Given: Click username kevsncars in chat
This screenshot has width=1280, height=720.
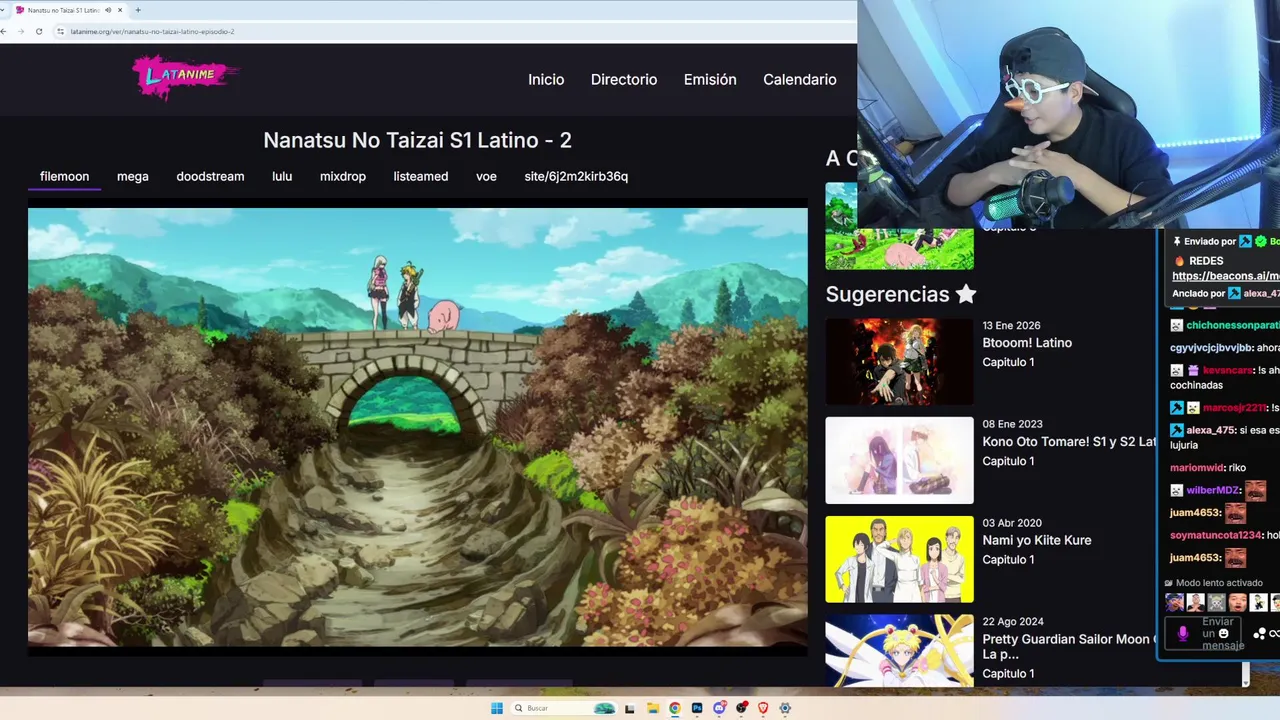Looking at the screenshot, I should (1227, 370).
